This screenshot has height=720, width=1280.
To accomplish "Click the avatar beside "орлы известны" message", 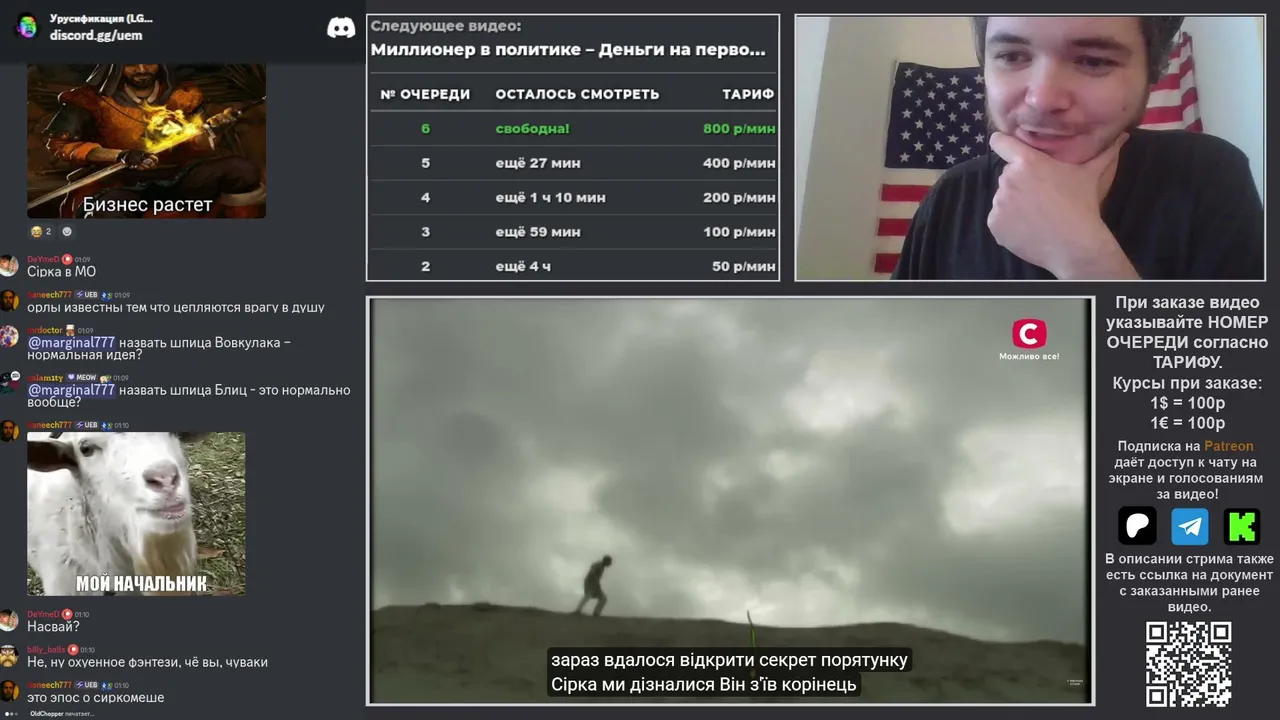I will tap(9, 301).
